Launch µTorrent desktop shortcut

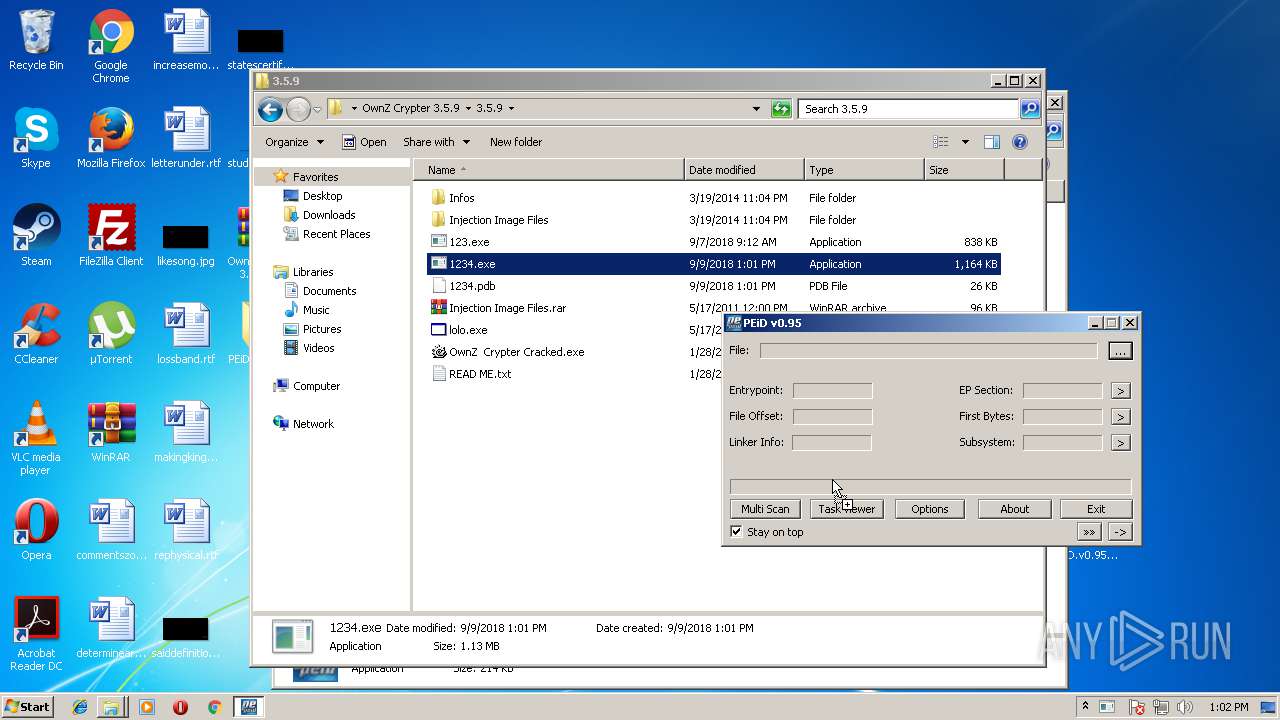pyautogui.click(x=111, y=334)
